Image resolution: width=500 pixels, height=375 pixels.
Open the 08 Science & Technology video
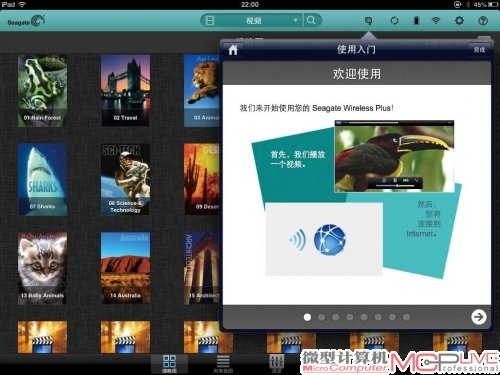click(x=125, y=179)
